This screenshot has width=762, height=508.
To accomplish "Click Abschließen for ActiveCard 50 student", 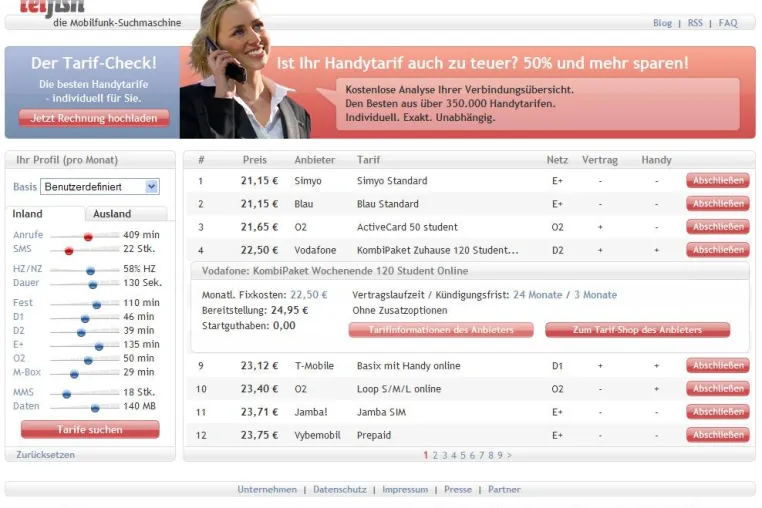I will (718, 227).
